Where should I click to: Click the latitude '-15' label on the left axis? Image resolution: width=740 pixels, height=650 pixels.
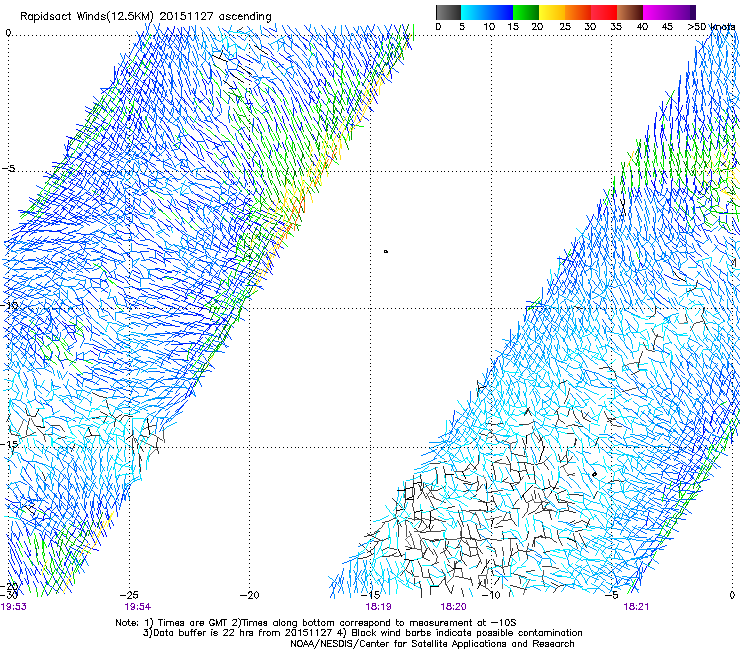point(9,444)
